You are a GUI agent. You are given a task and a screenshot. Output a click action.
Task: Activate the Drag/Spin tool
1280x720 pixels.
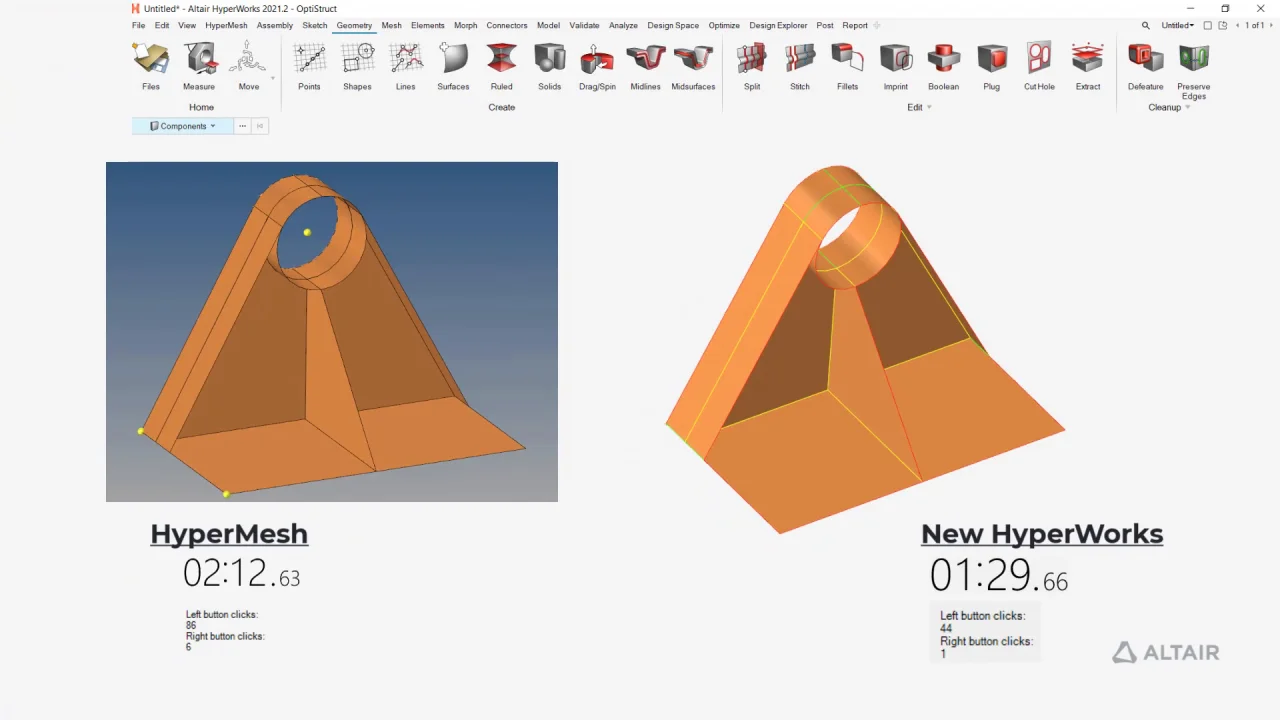click(597, 66)
